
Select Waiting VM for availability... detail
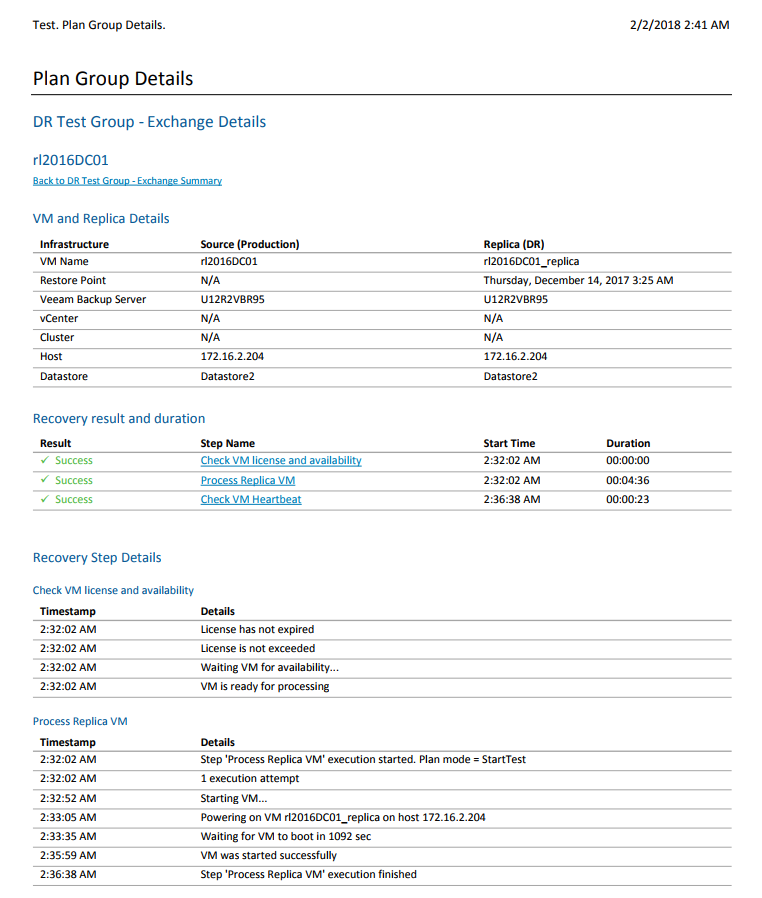[269, 667]
